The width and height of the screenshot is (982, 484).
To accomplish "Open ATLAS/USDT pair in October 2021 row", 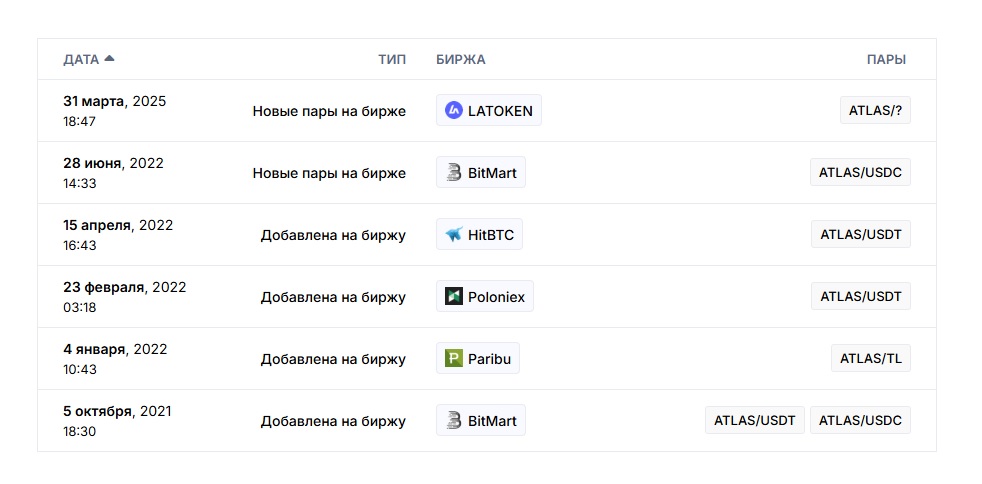I will point(755,420).
